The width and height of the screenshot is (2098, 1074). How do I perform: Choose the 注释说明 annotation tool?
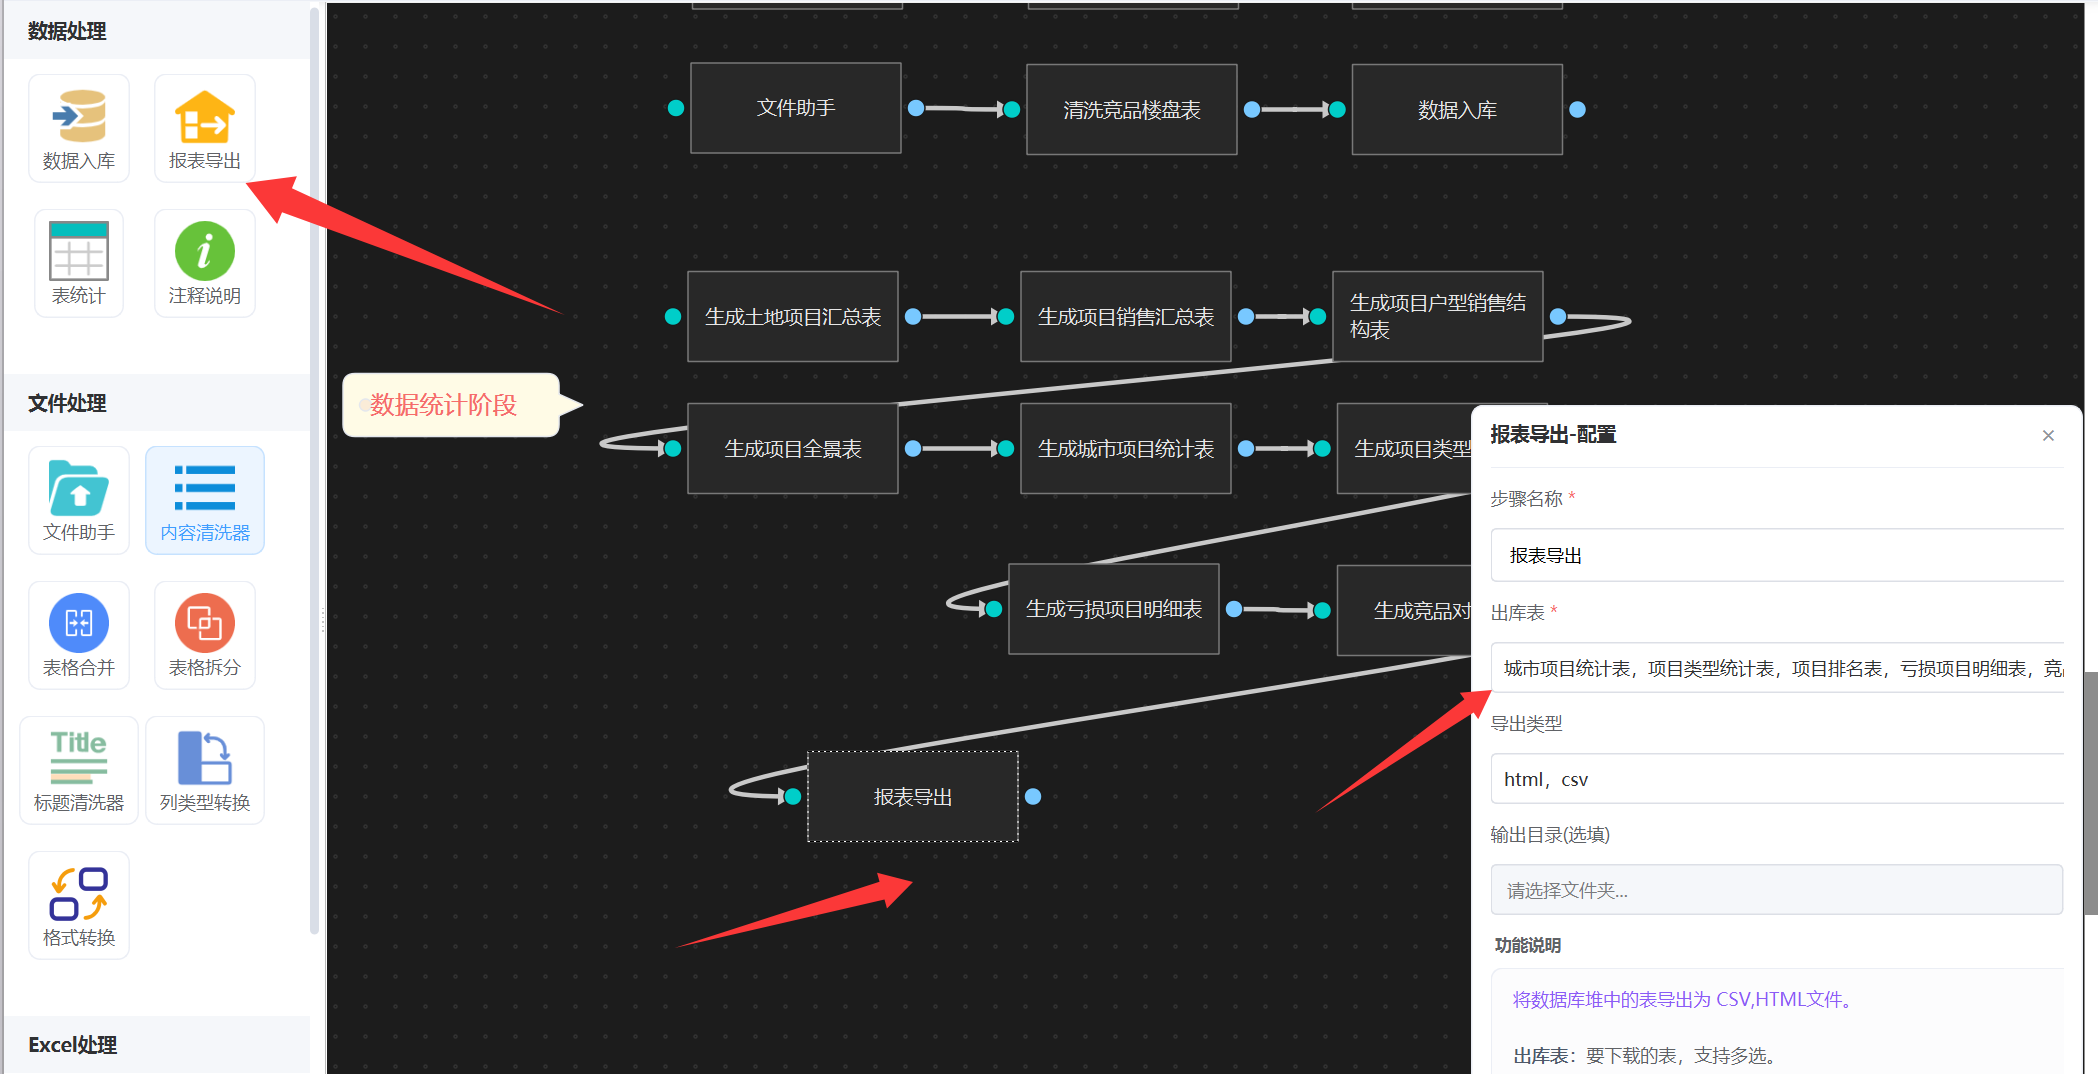coord(205,263)
